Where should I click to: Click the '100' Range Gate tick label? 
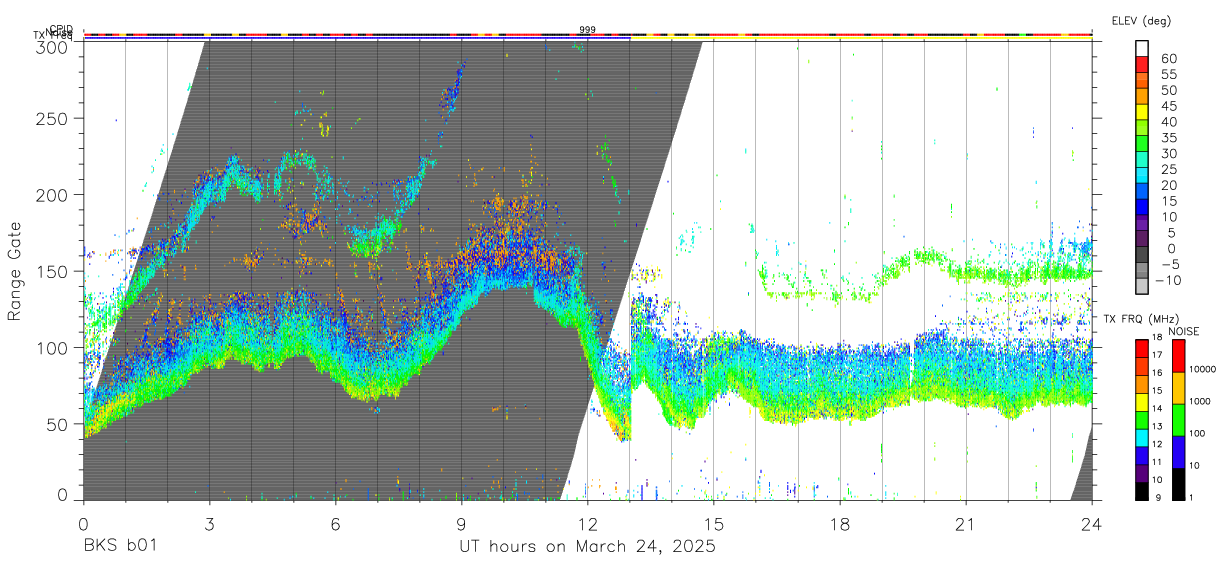(53, 348)
